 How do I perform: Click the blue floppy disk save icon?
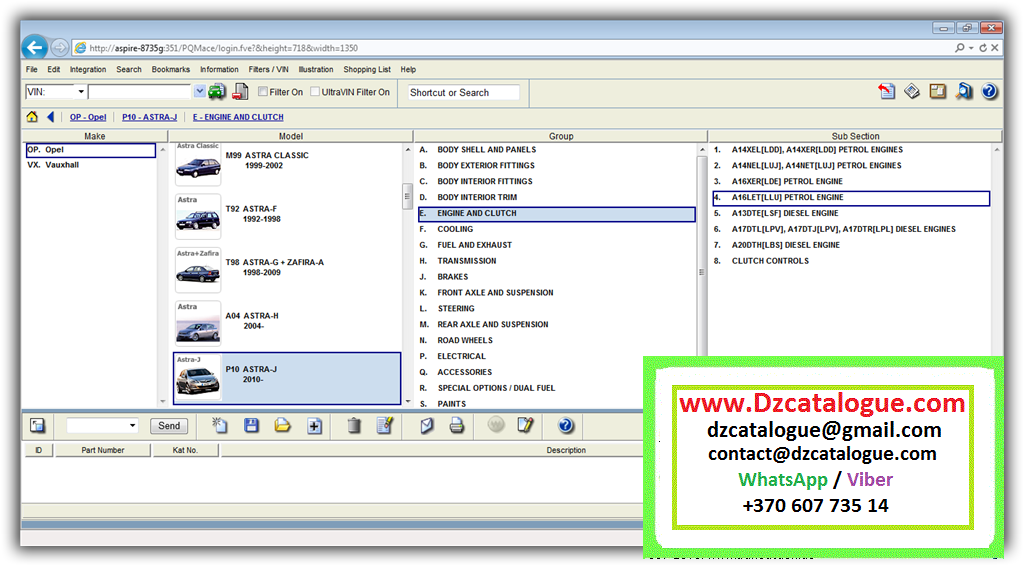(251, 426)
